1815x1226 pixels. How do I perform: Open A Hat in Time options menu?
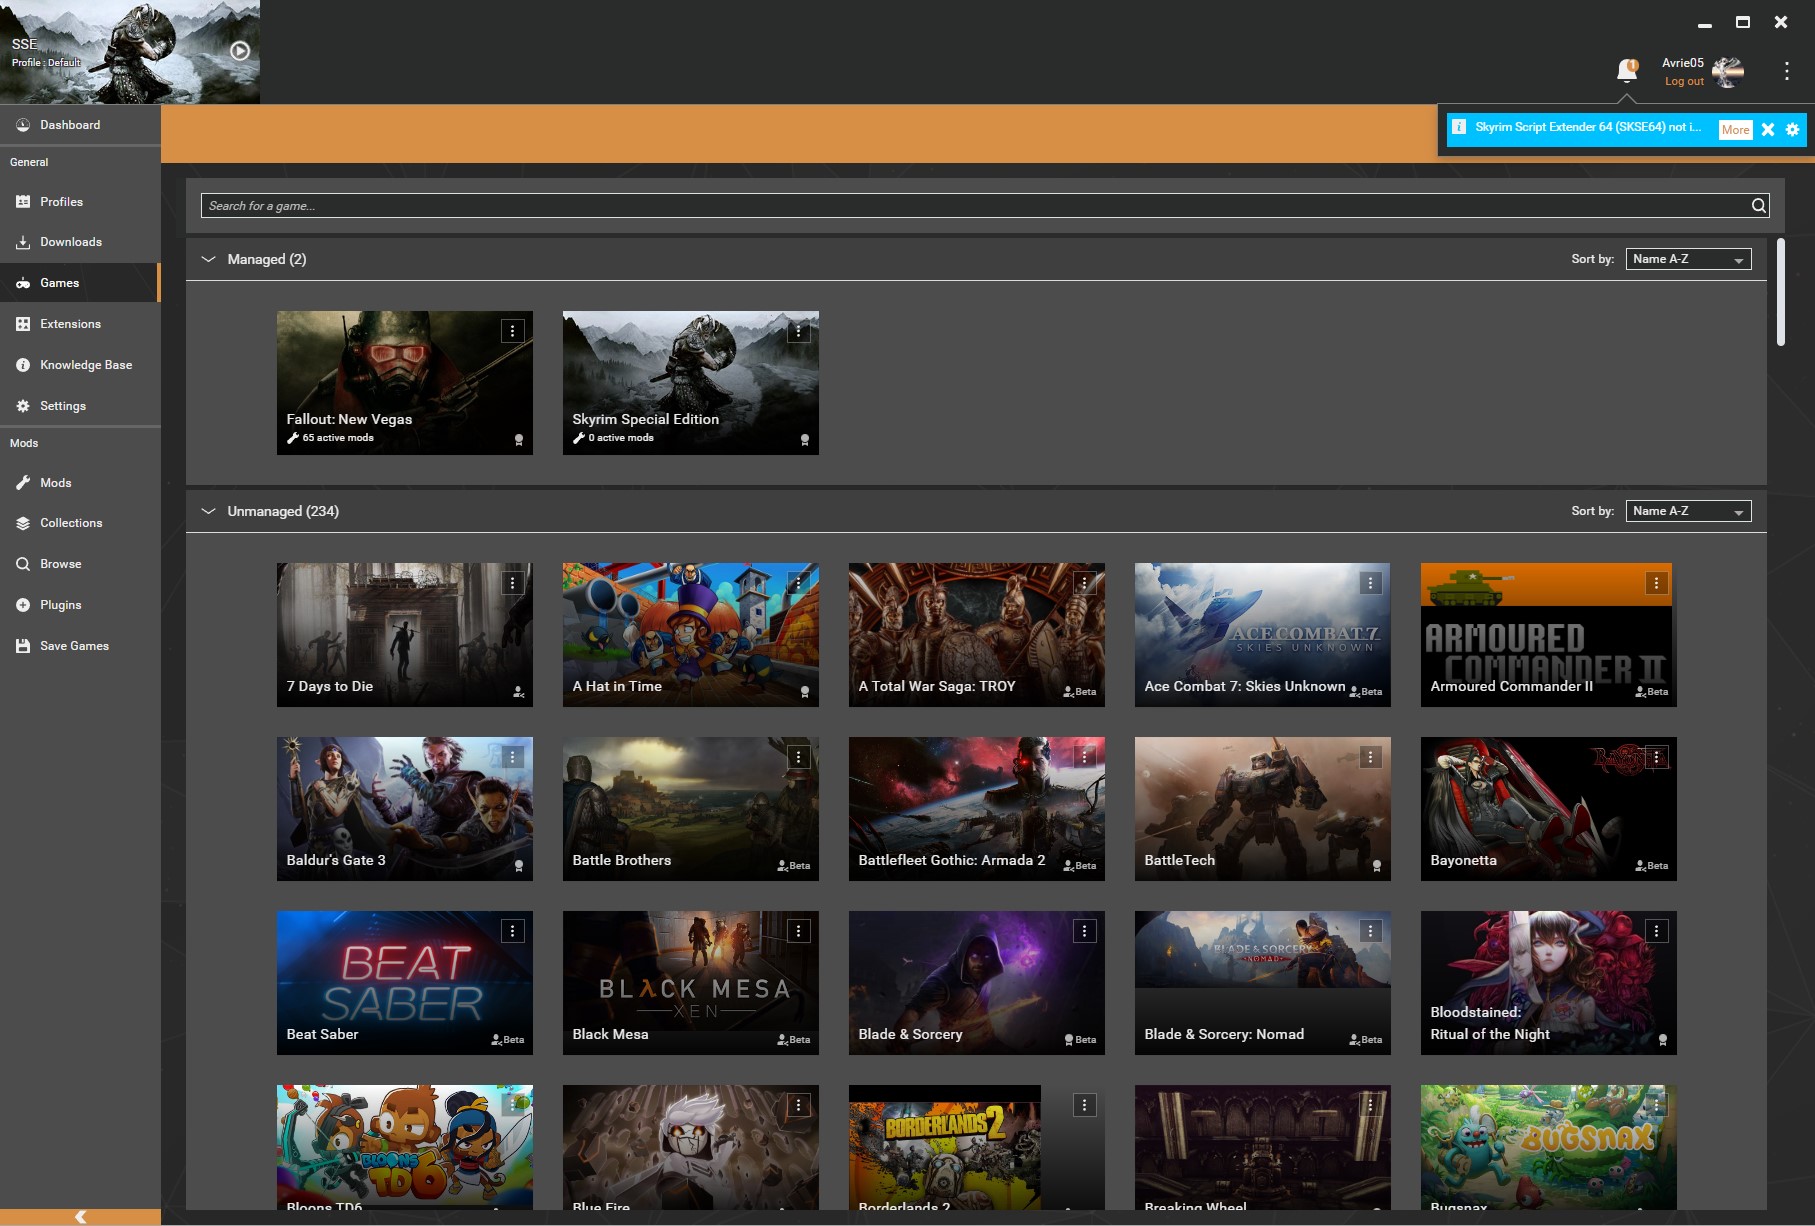[x=799, y=583]
